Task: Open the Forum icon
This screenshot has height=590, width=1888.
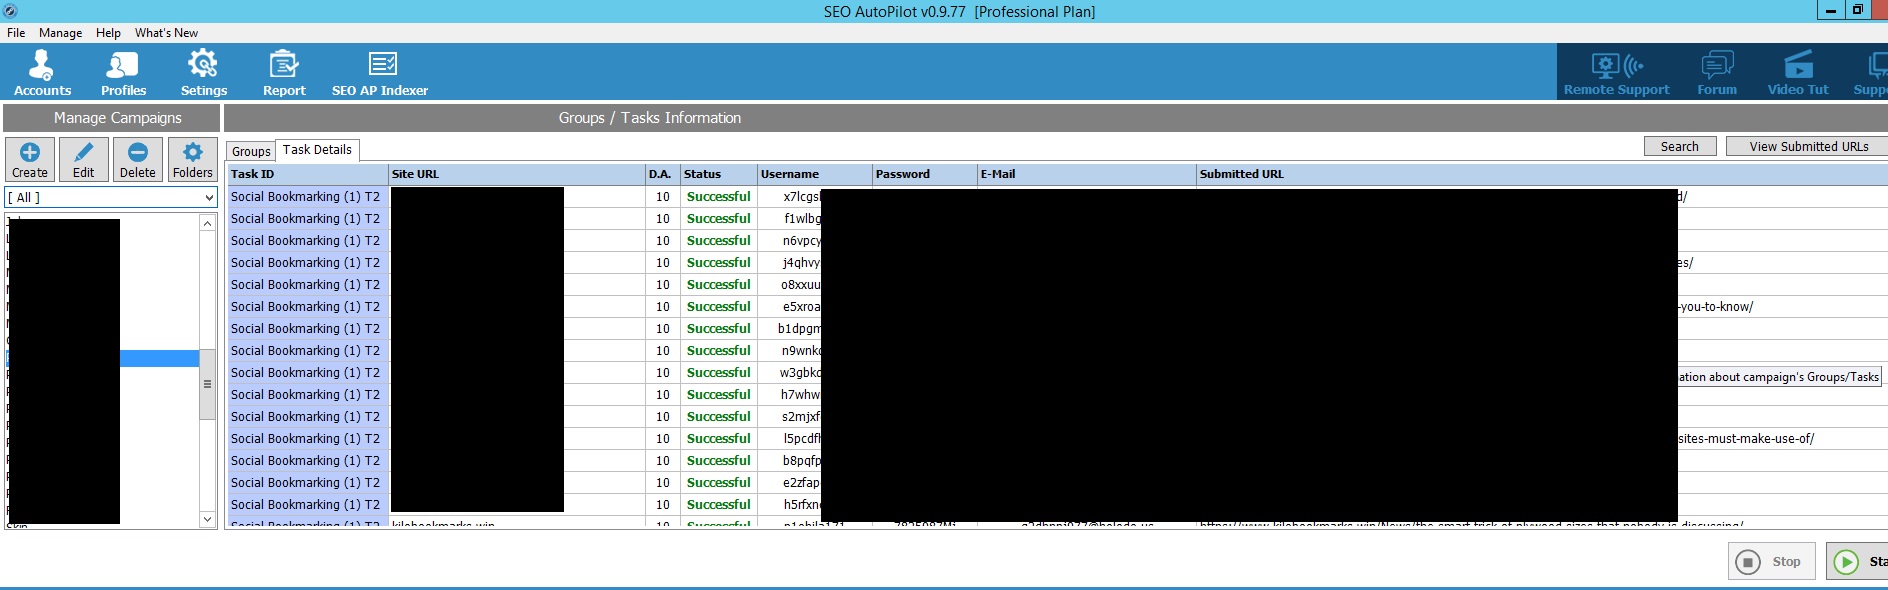Action: coord(1717,73)
